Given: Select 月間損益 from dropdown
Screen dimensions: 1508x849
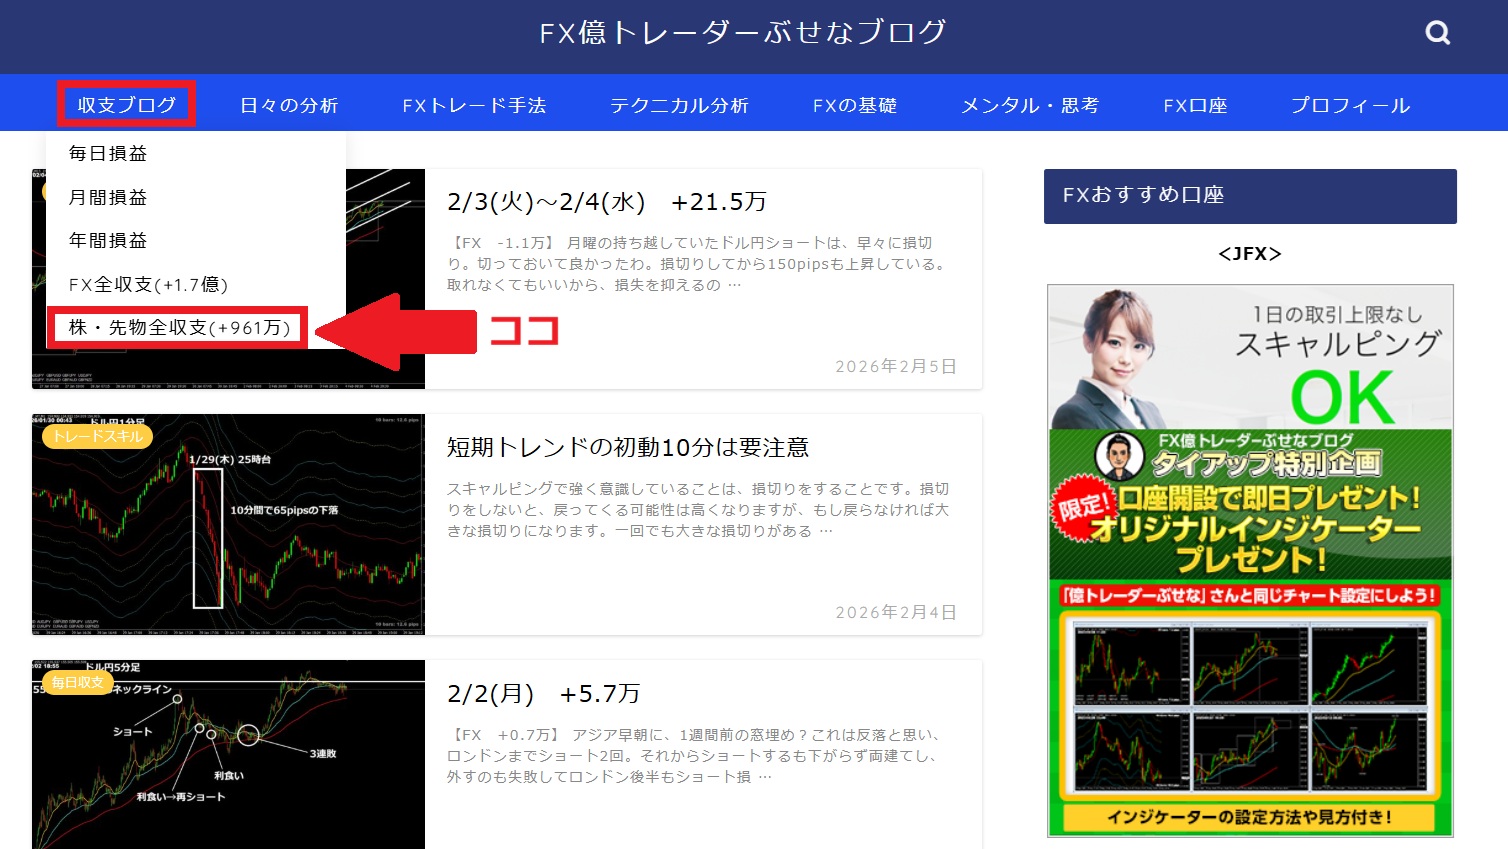Looking at the screenshot, I should pos(108,197).
